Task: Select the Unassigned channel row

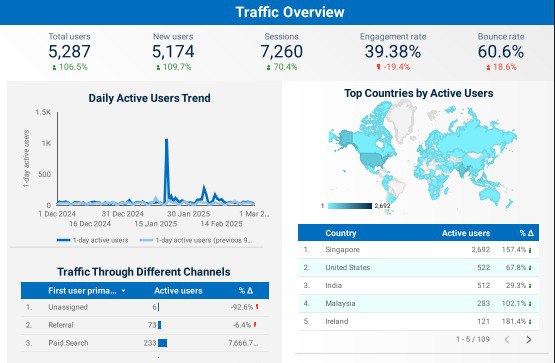Action: (145, 307)
